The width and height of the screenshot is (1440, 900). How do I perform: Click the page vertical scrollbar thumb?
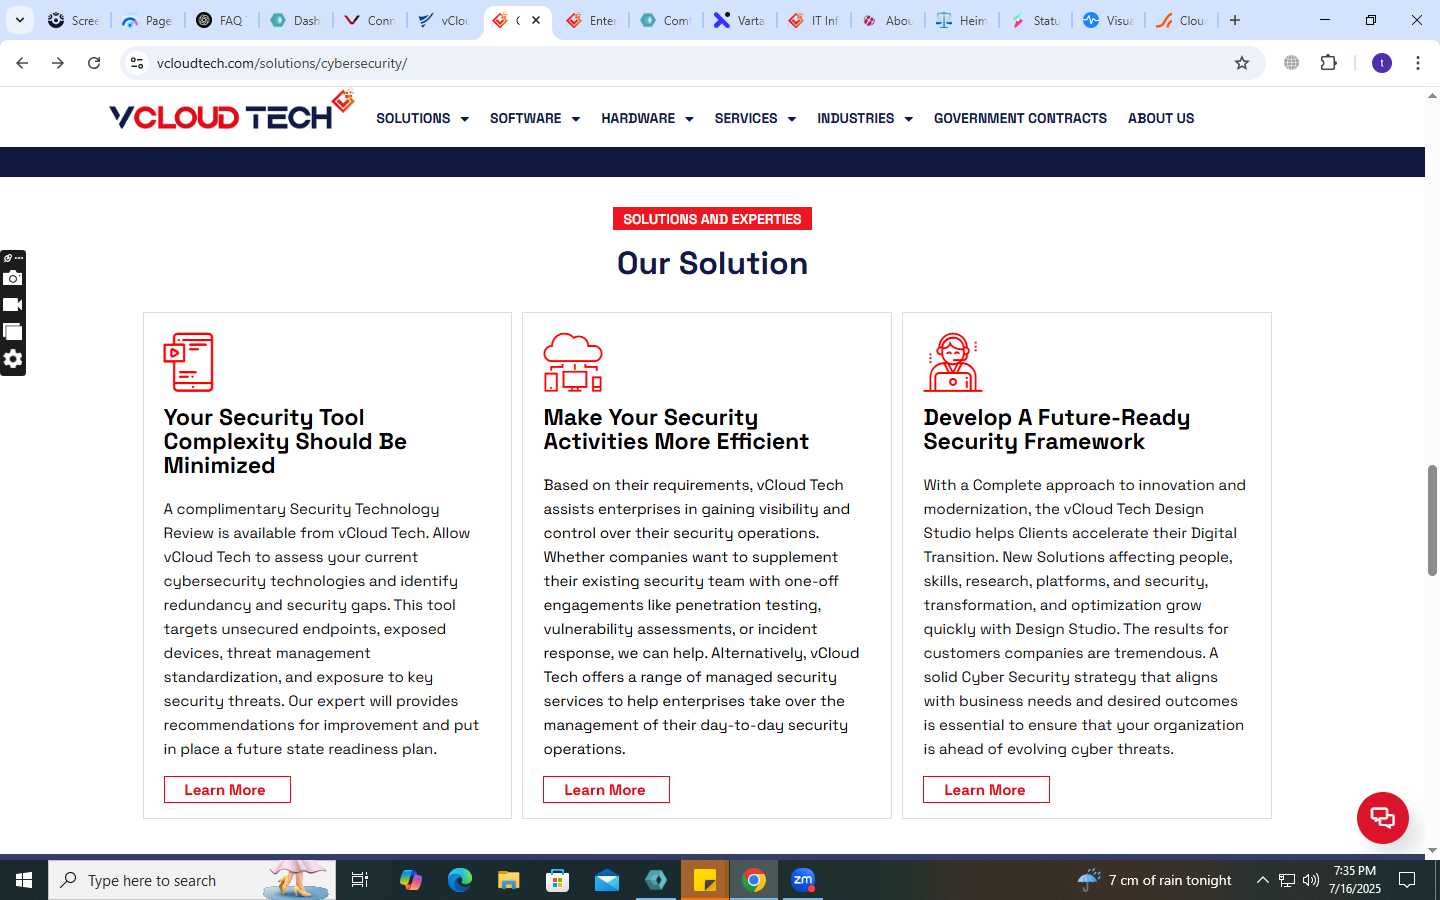click(1432, 520)
